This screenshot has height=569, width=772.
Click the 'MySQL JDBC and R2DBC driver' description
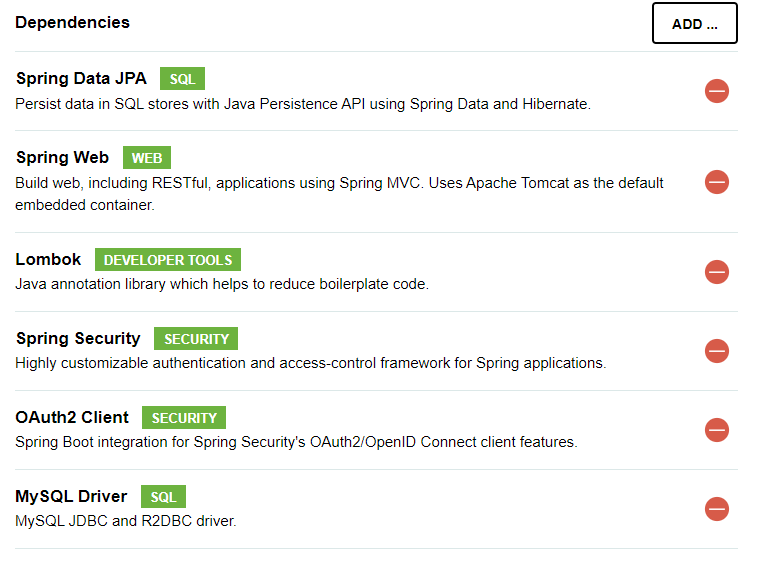126,521
